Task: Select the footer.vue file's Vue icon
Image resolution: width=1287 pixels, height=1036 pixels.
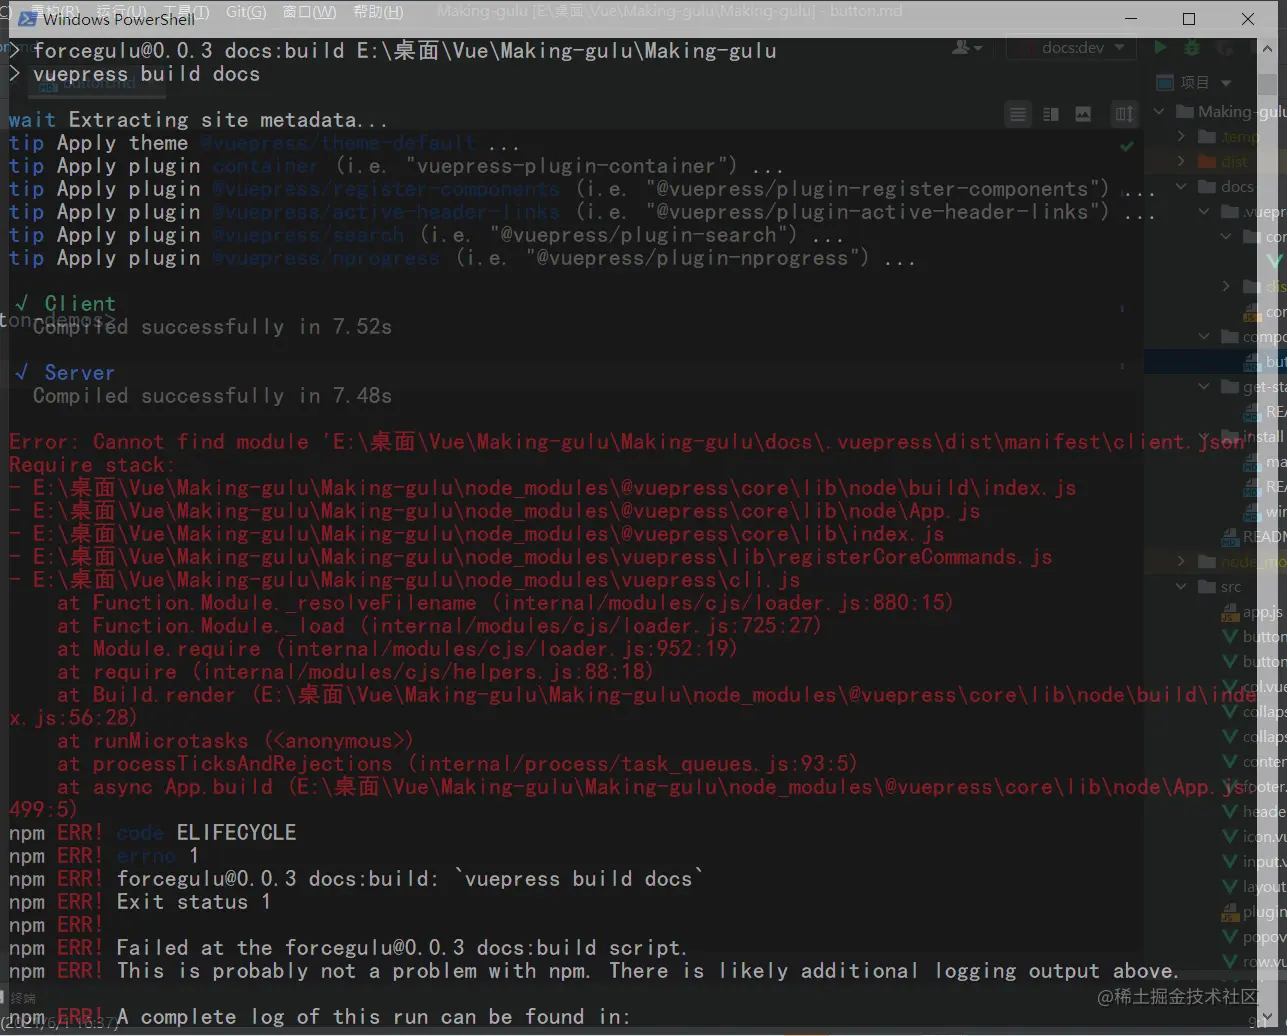Action: [x=1230, y=787]
